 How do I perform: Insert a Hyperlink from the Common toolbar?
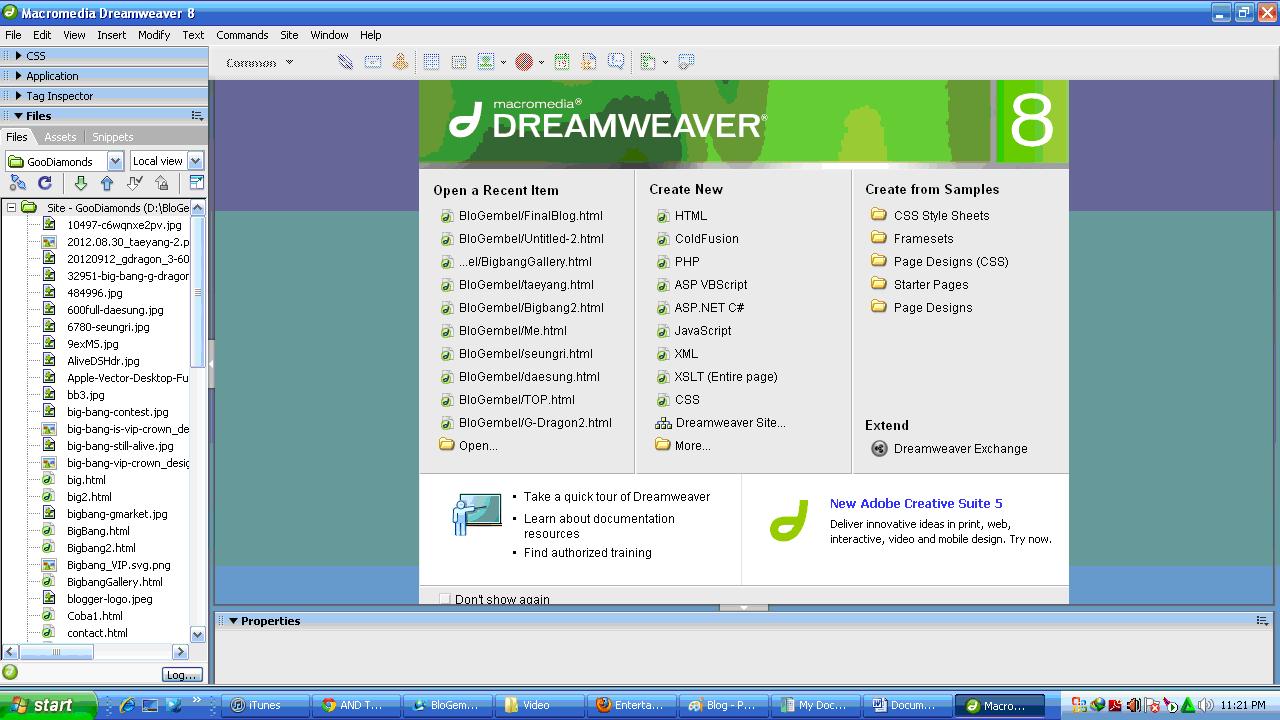click(345, 62)
